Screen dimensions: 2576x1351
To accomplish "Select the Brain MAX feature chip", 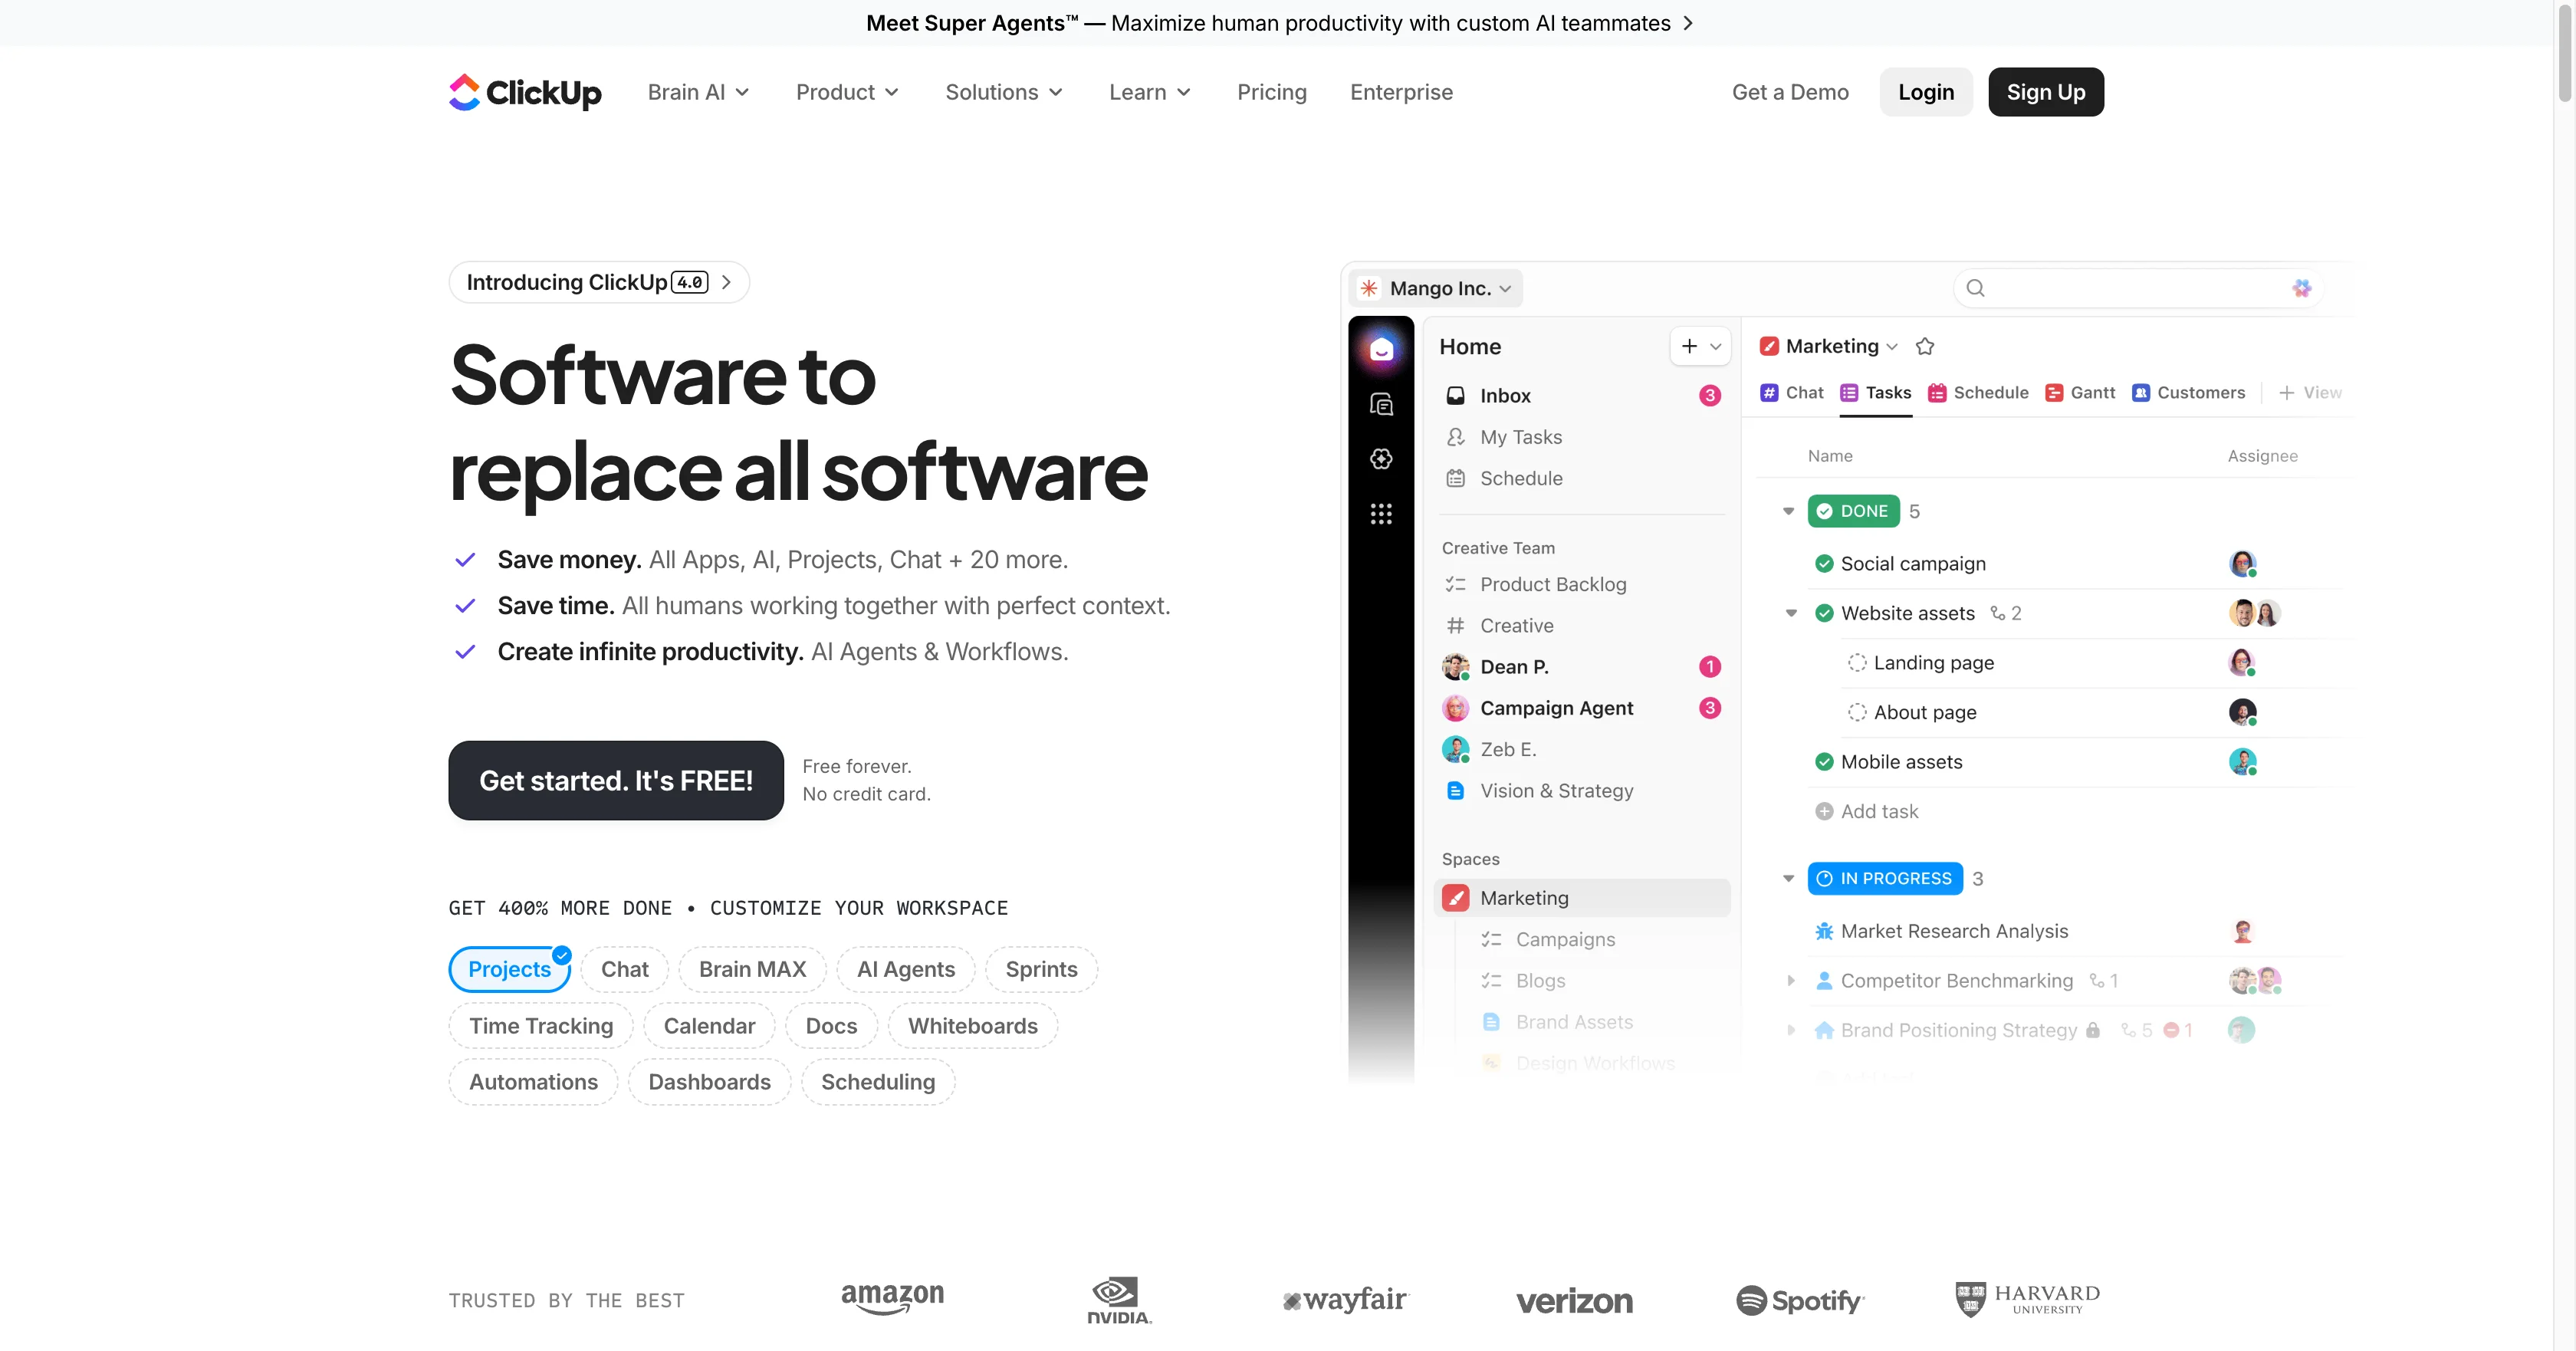I will (753, 969).
